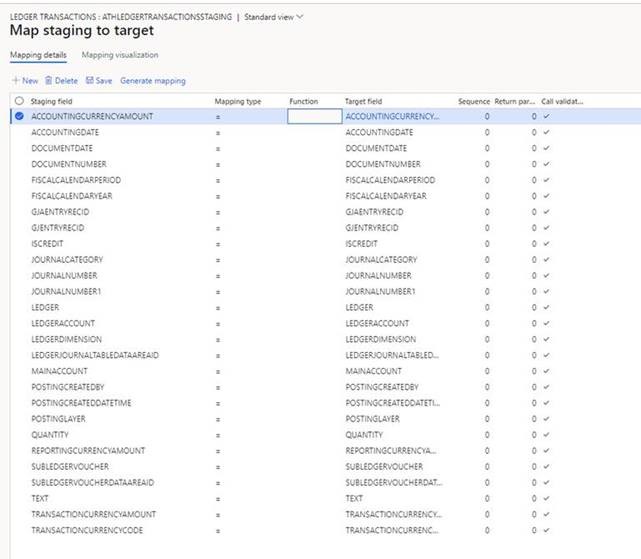Select the Mapping details tab
Screen dimensions: 641x559
click(x=38, y=55)
